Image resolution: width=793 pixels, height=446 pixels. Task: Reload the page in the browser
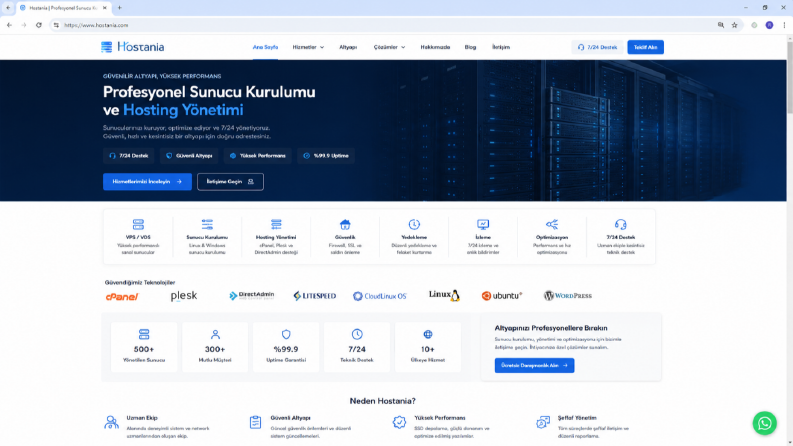pyautogui.click(x=38, y=25)
